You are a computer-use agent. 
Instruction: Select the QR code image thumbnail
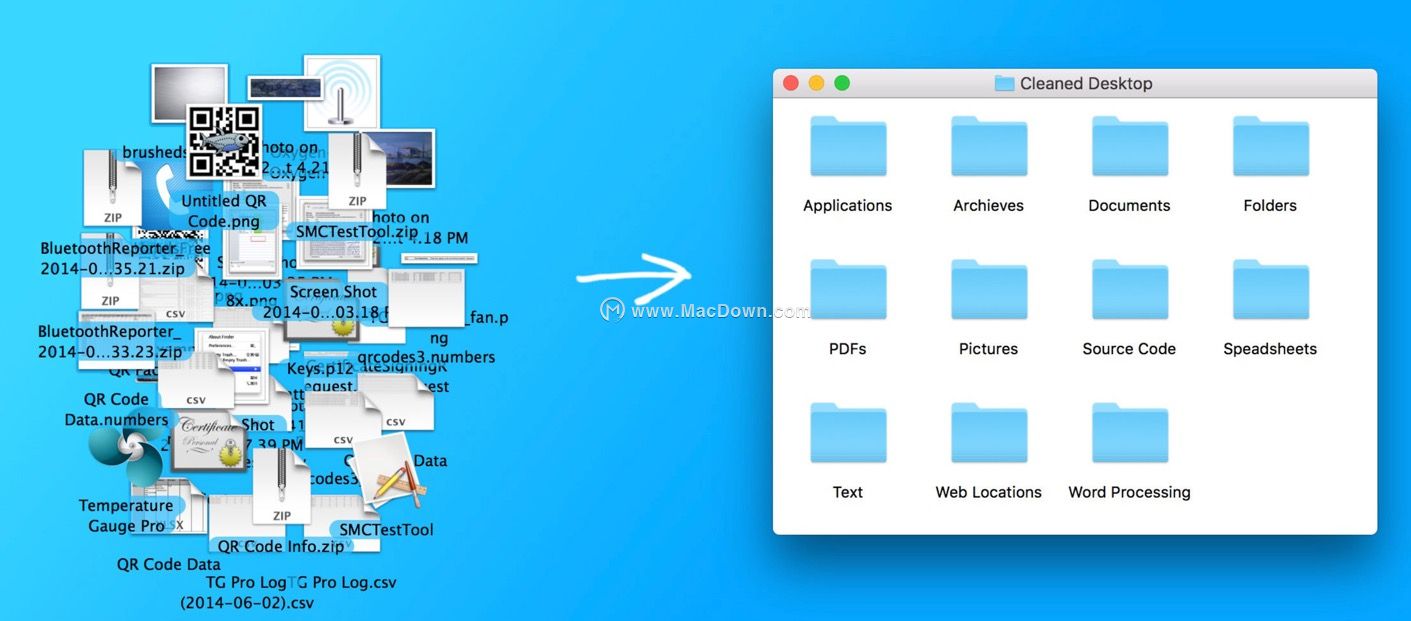(x=223, y=142)
